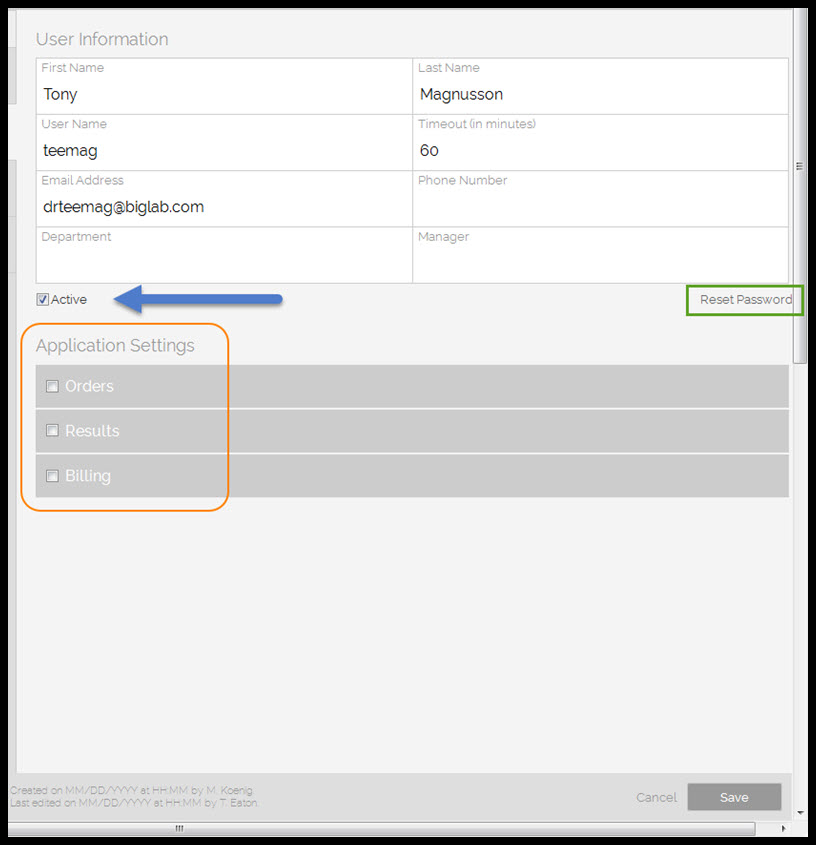The width and height of the screenshot is (816, 845).
Task: Click the empty Department field
Action: click(x=224, y=263)
